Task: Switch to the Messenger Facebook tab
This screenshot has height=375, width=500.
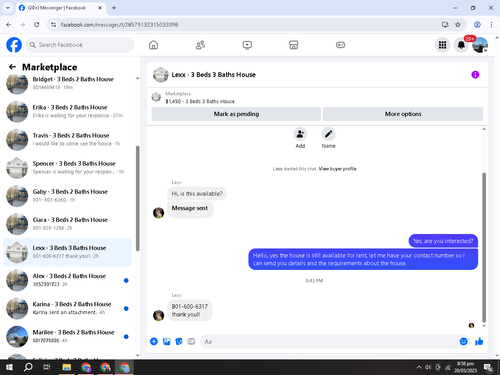Action: (x=61, y=8)
